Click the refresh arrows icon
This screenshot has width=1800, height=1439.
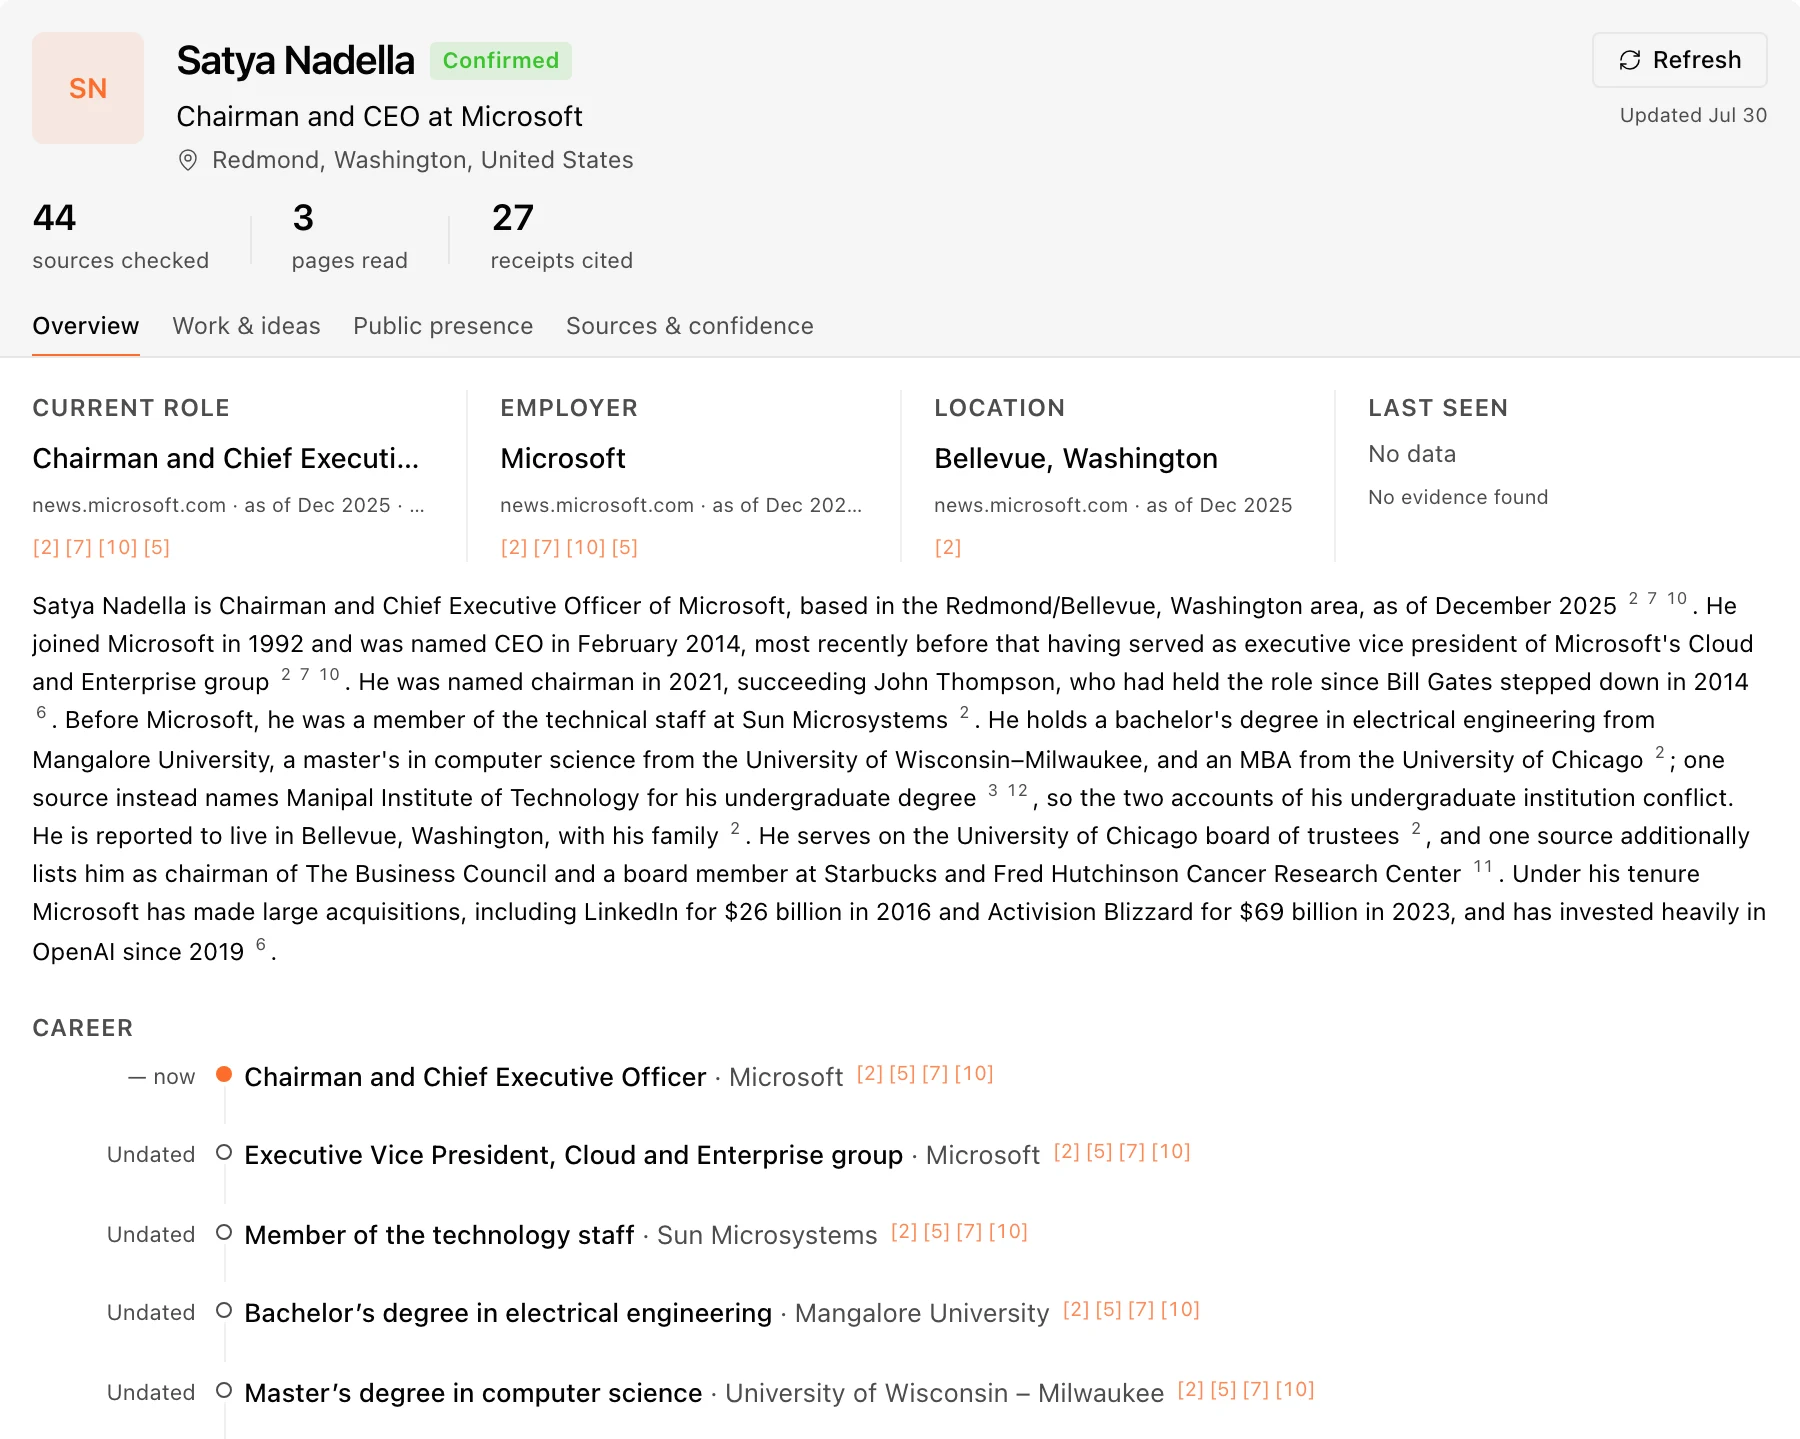(x=1630, y=60)
